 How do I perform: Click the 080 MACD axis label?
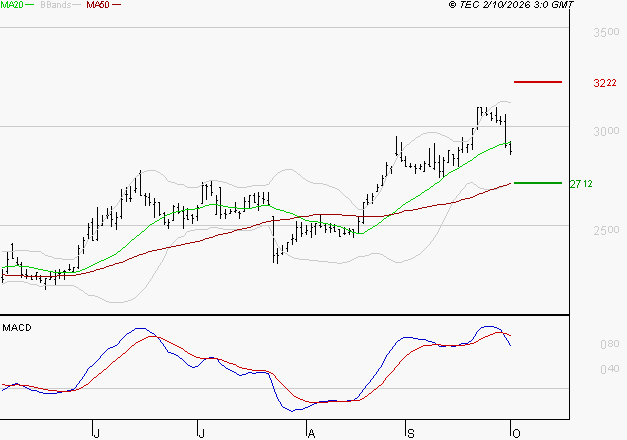[610, 344]
